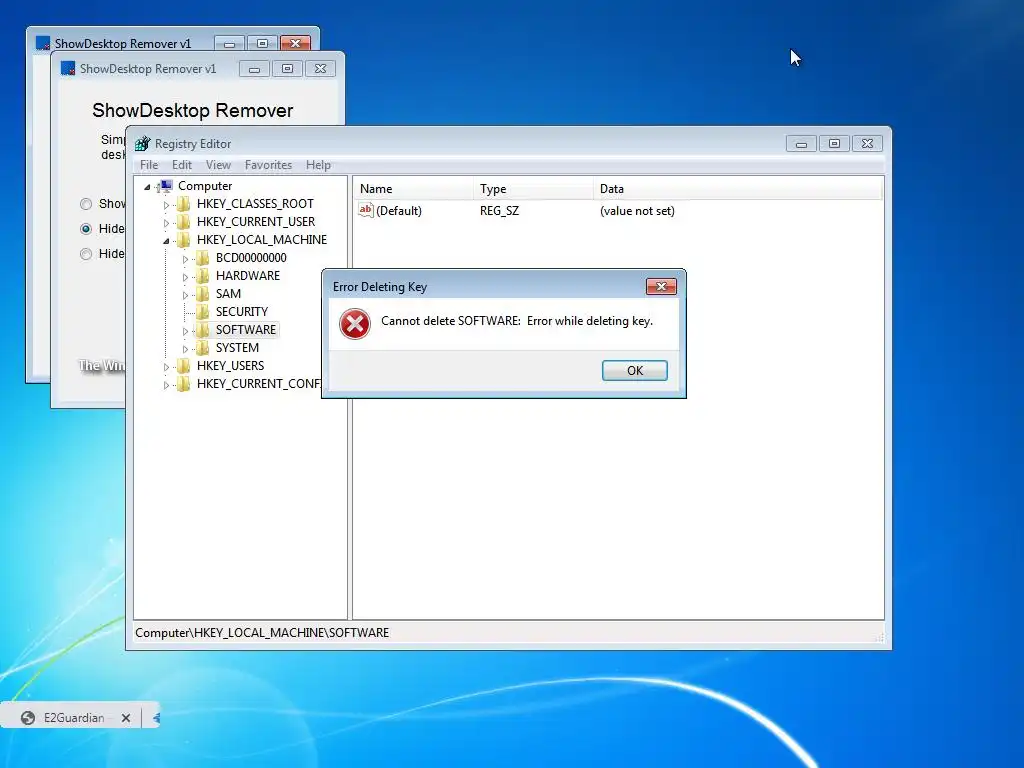Click HKEY_USERS tree label
The height and width of the screenshot is (768, 1024).
coord(230,366)
